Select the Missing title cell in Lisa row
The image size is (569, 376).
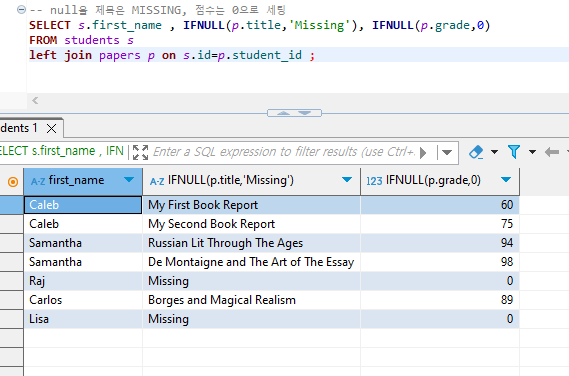coord(251,319)
